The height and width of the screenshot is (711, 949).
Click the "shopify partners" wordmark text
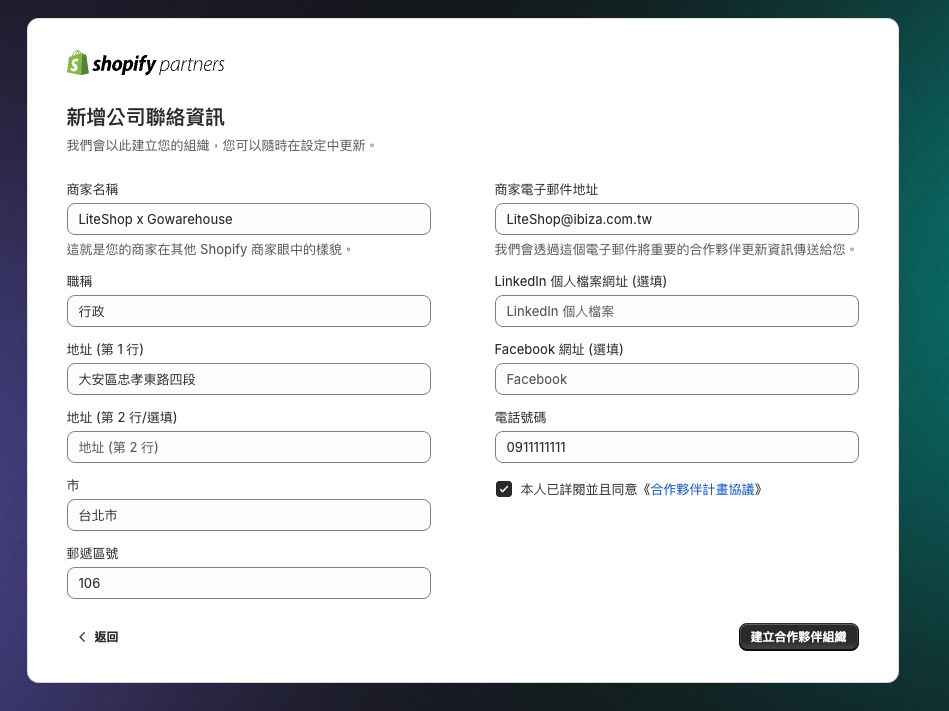tap(158, 65)
